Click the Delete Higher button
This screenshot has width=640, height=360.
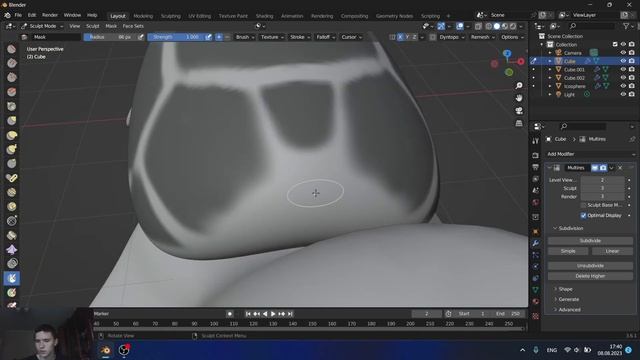point(590,276)
